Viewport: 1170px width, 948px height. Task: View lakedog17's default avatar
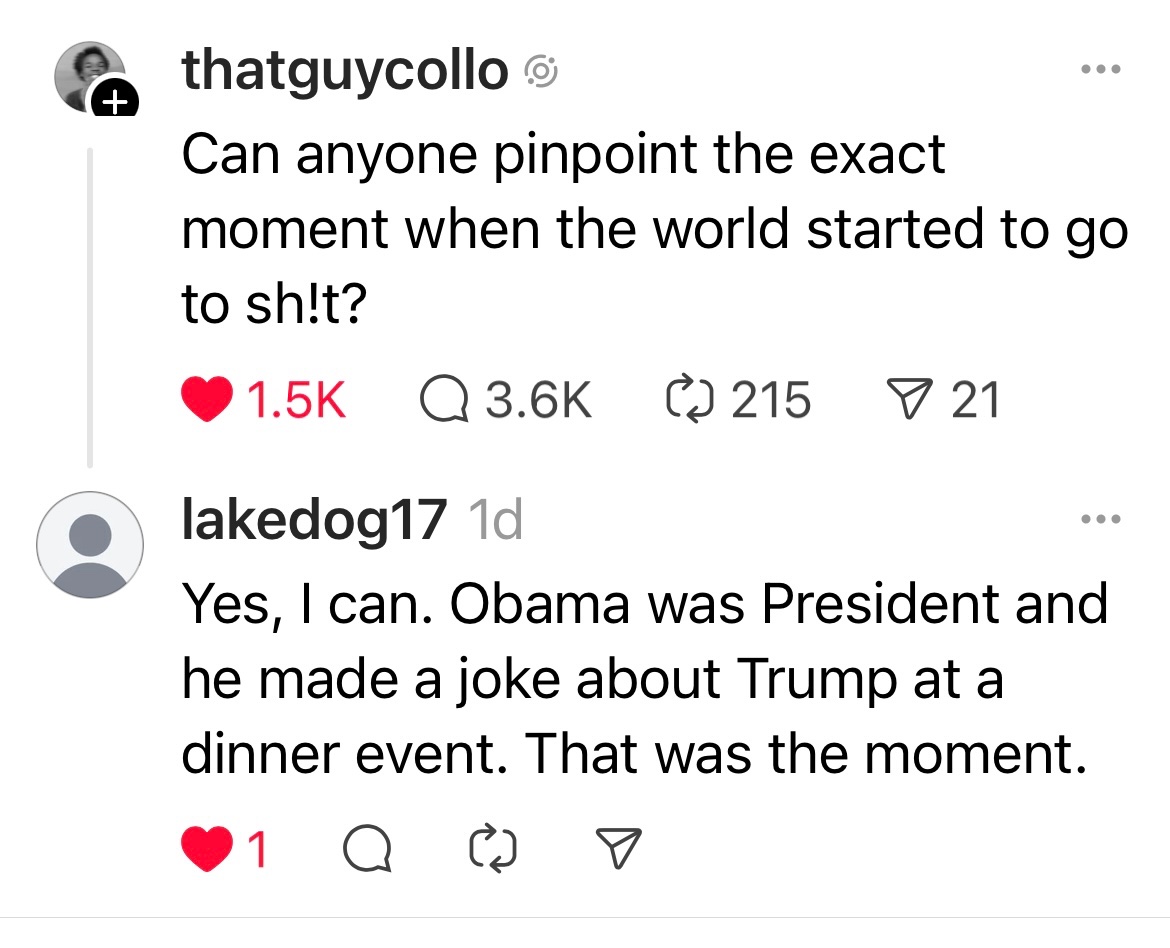coord(89,545)
